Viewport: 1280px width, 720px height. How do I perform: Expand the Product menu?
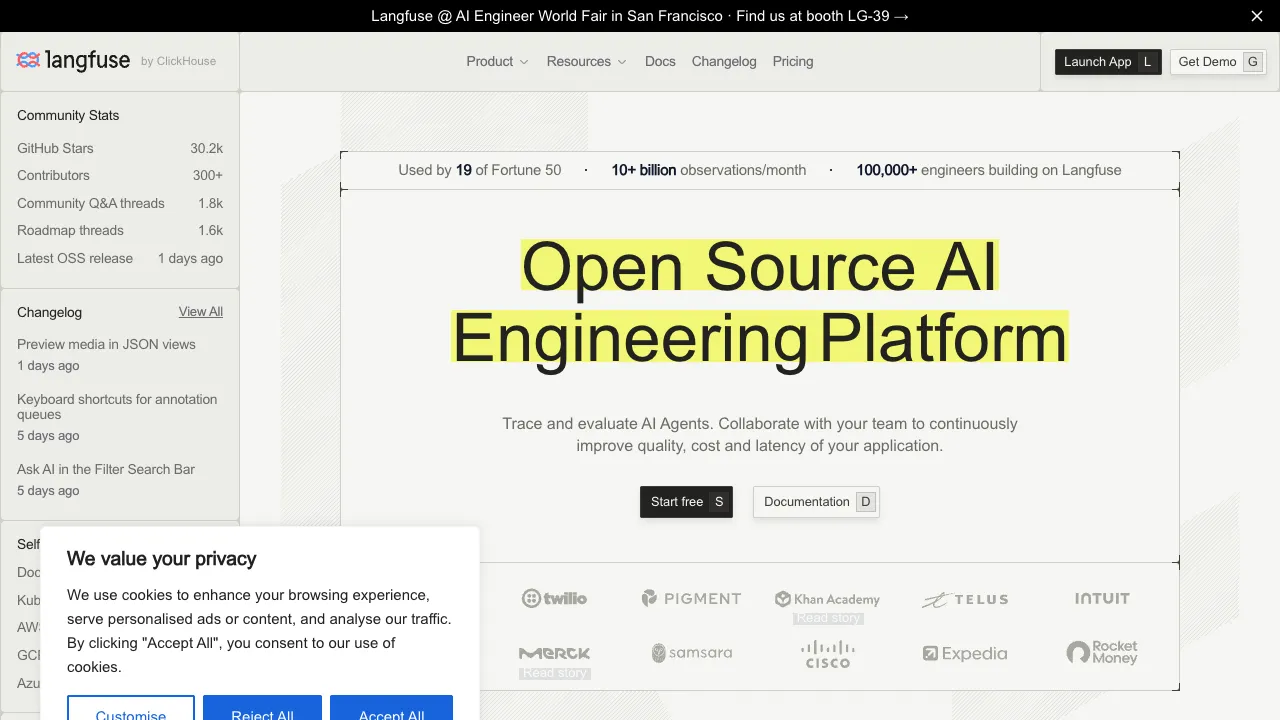[x=497, y=61]
